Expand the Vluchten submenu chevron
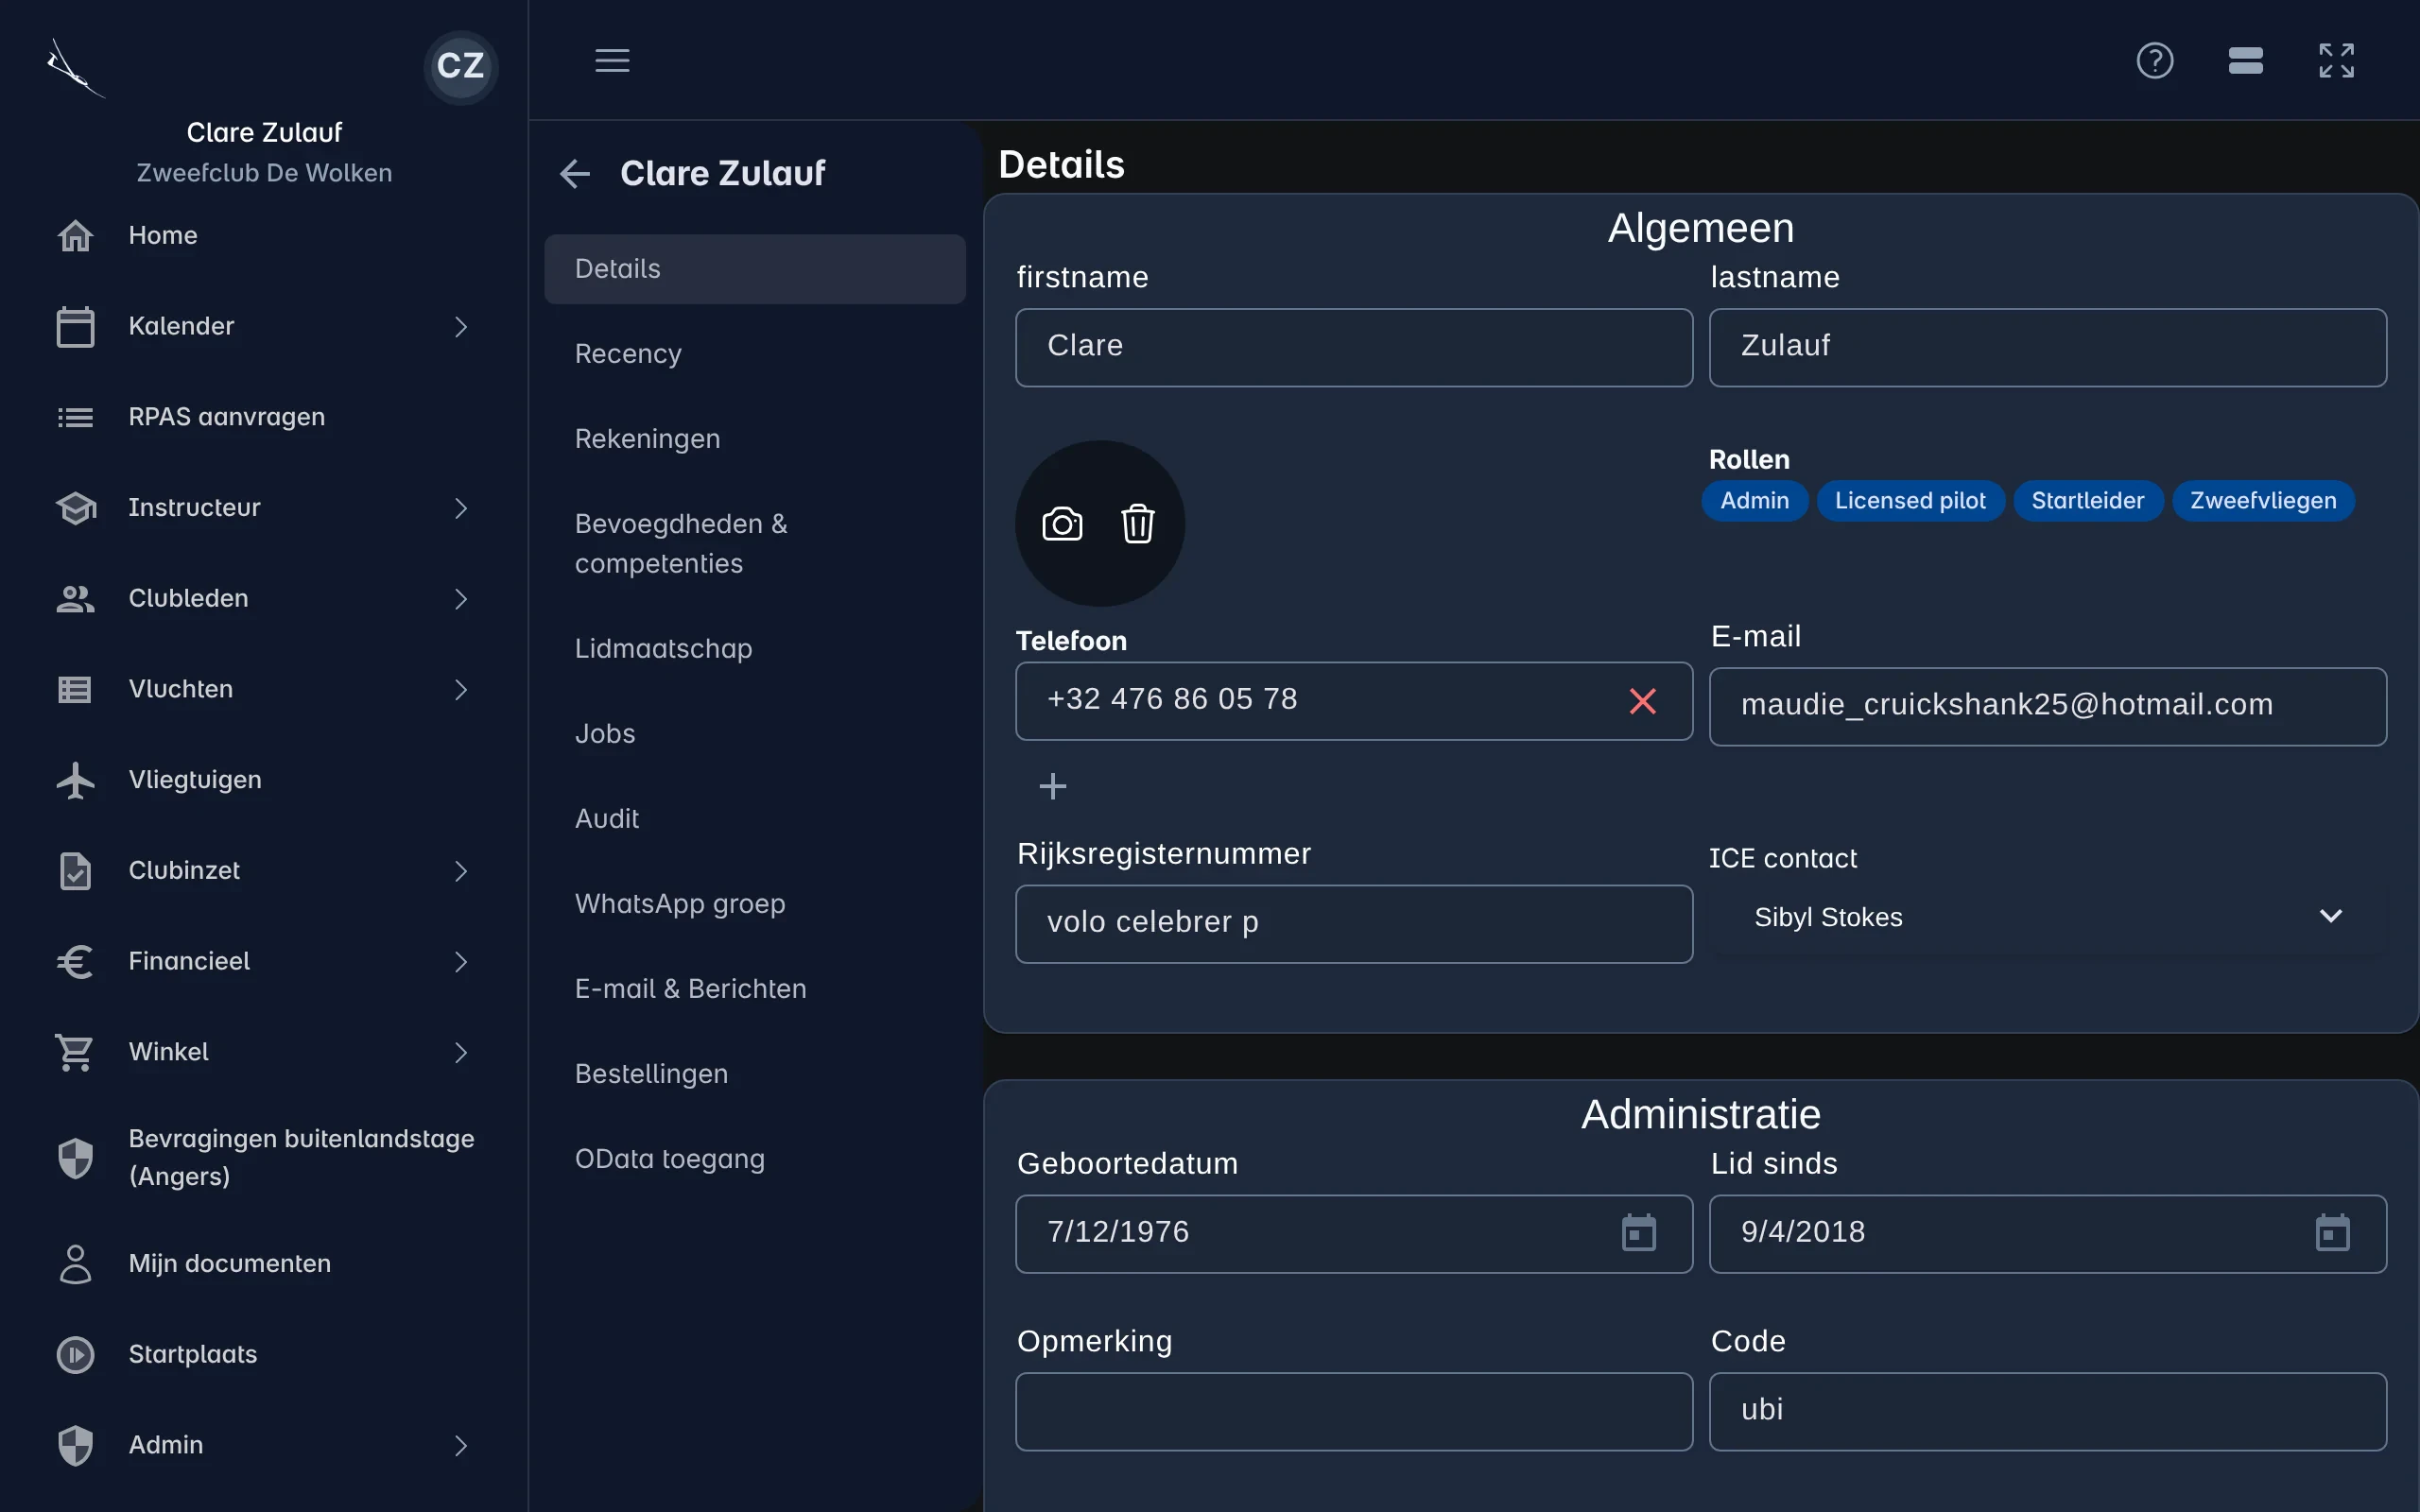Viewport: 2420px width, 1512px height. [461, 690]
